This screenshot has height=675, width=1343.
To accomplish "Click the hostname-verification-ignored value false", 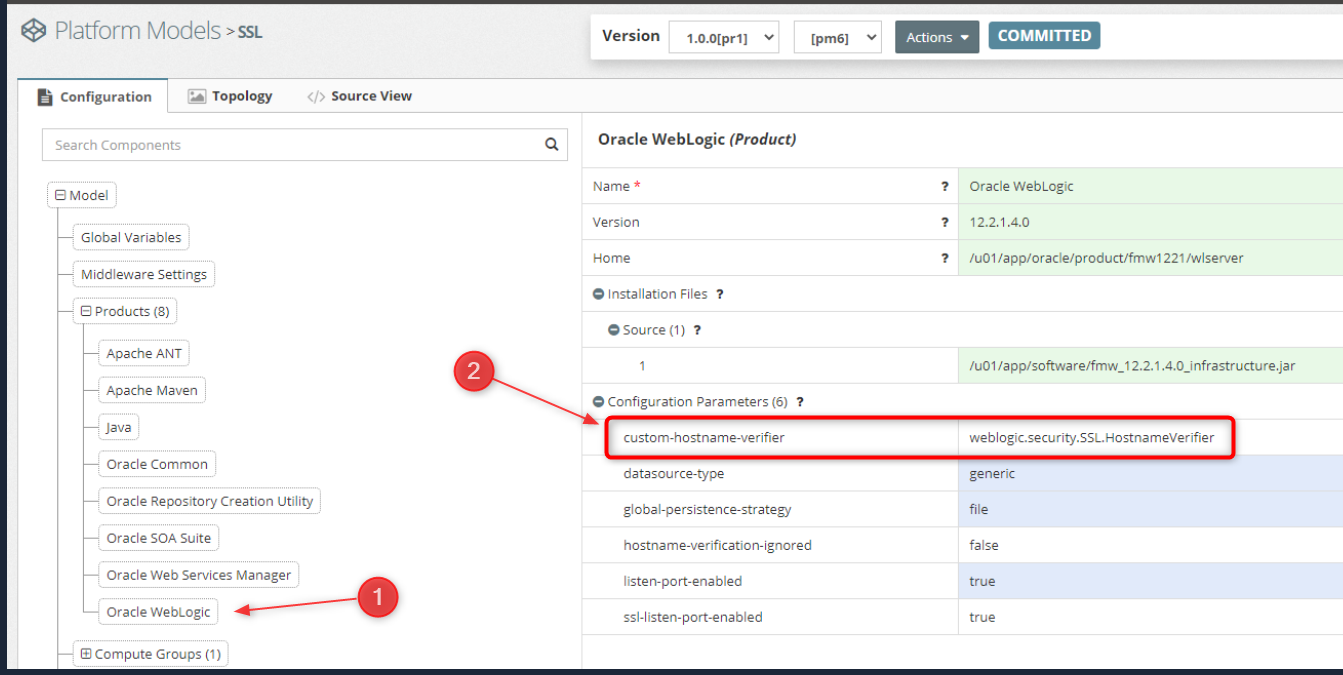I will click(x=1150, y=546).
